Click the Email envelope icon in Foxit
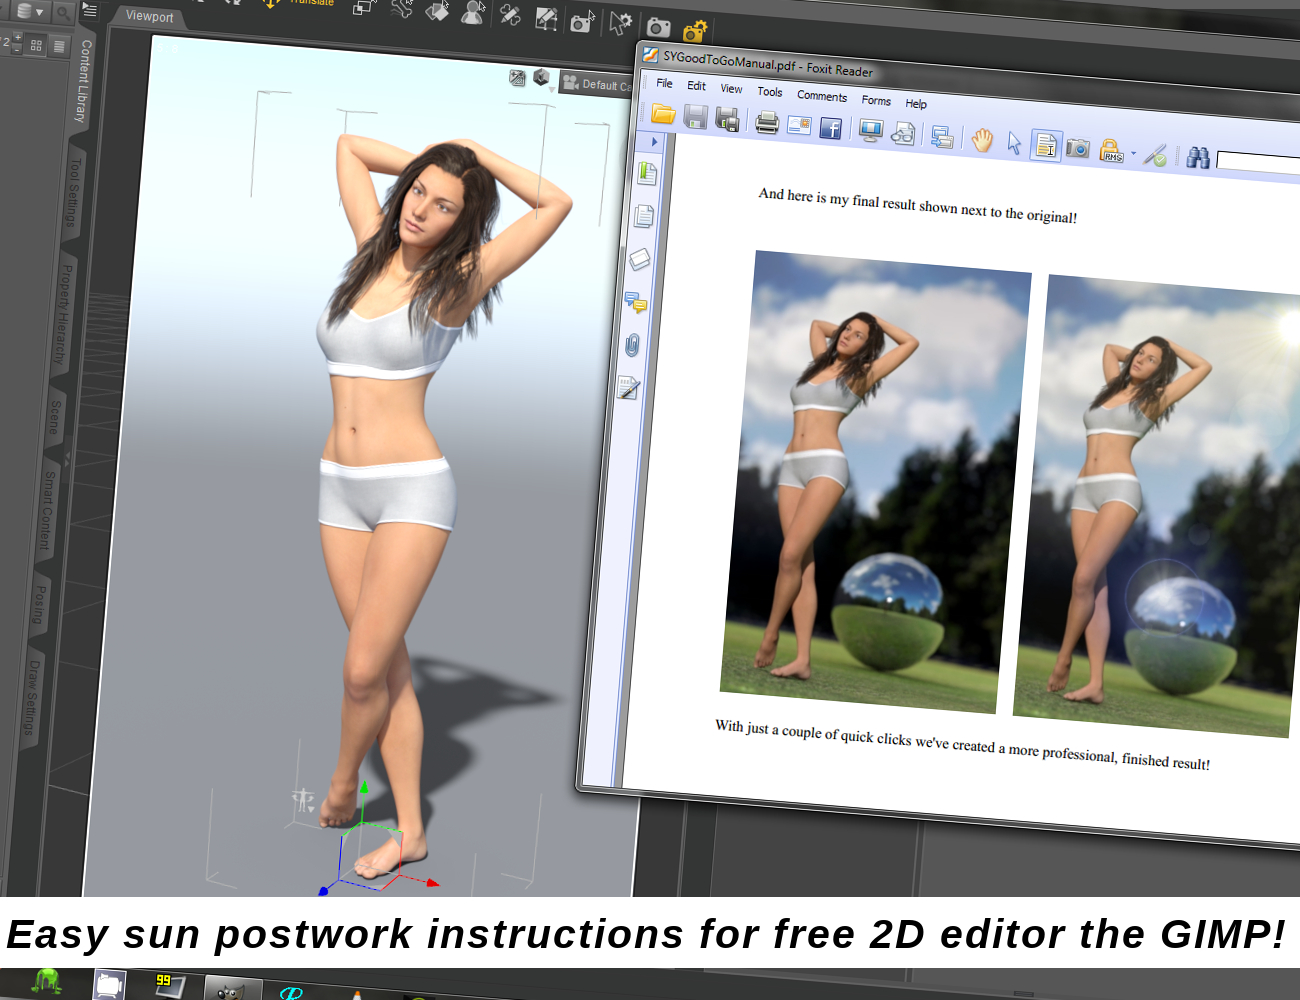1300x1000 pixels. click(799, 125)
